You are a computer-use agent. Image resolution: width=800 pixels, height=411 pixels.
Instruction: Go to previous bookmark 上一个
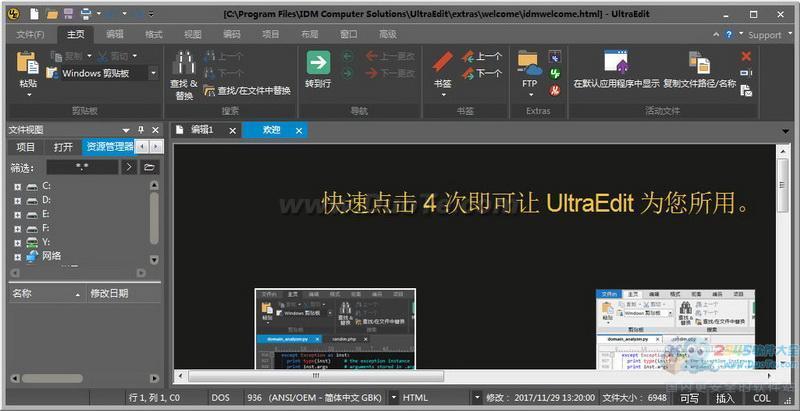click(x=482, y=57)
